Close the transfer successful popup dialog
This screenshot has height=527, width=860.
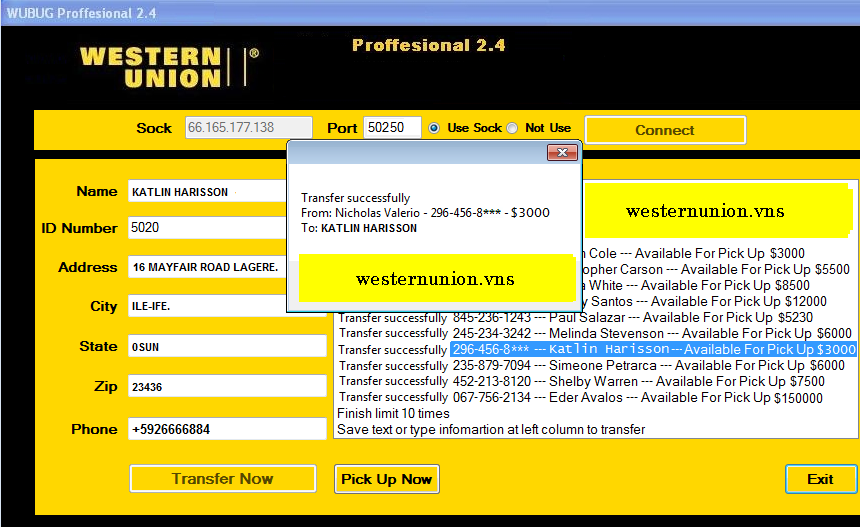coord(562,152)
